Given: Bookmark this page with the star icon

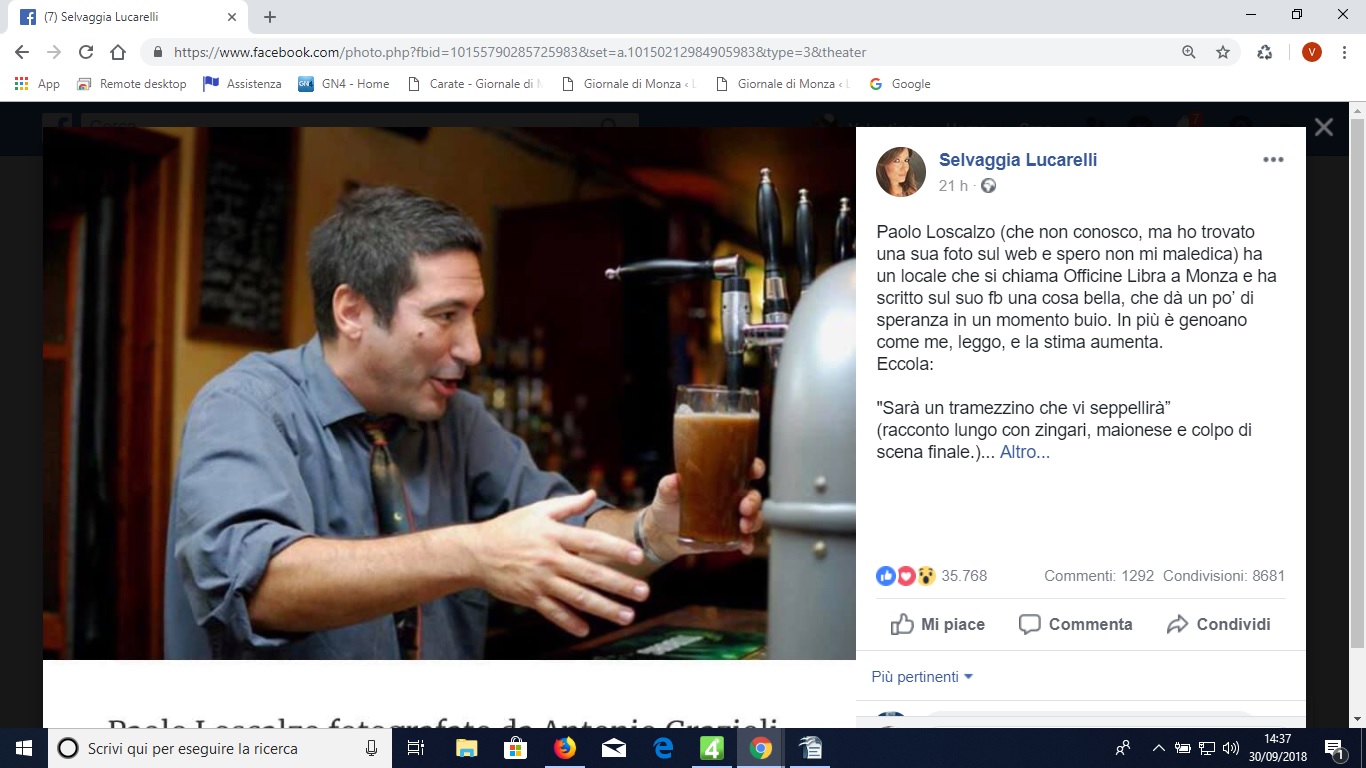Looking at the screenshot, I should pyautogui.click(x=1222, y=52).
